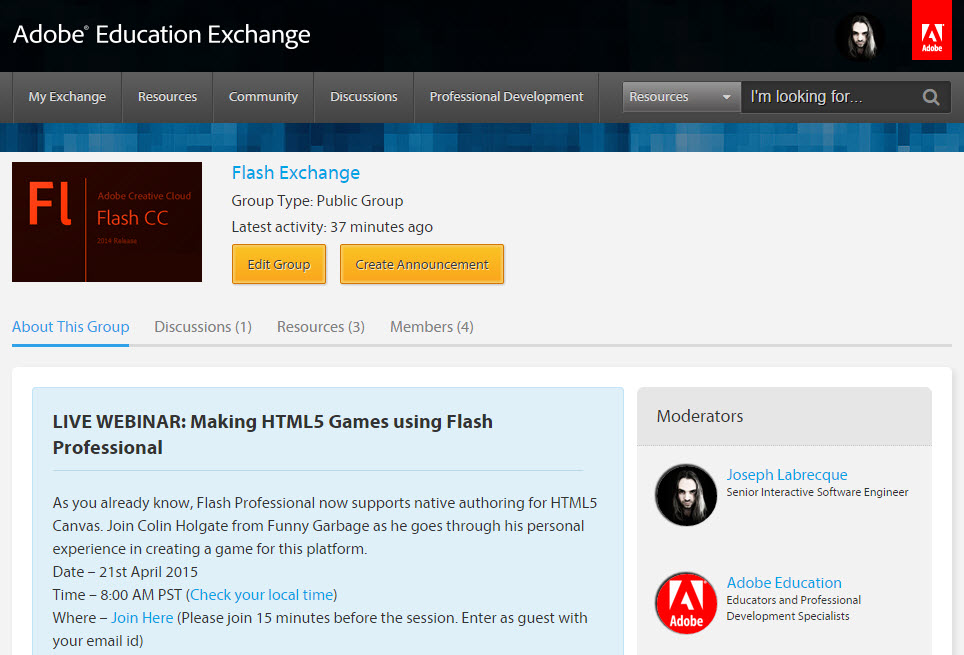The height and width of the screenshot is (655, 964).
Task: Open the My Exchange menu
Action: [67, 97]
